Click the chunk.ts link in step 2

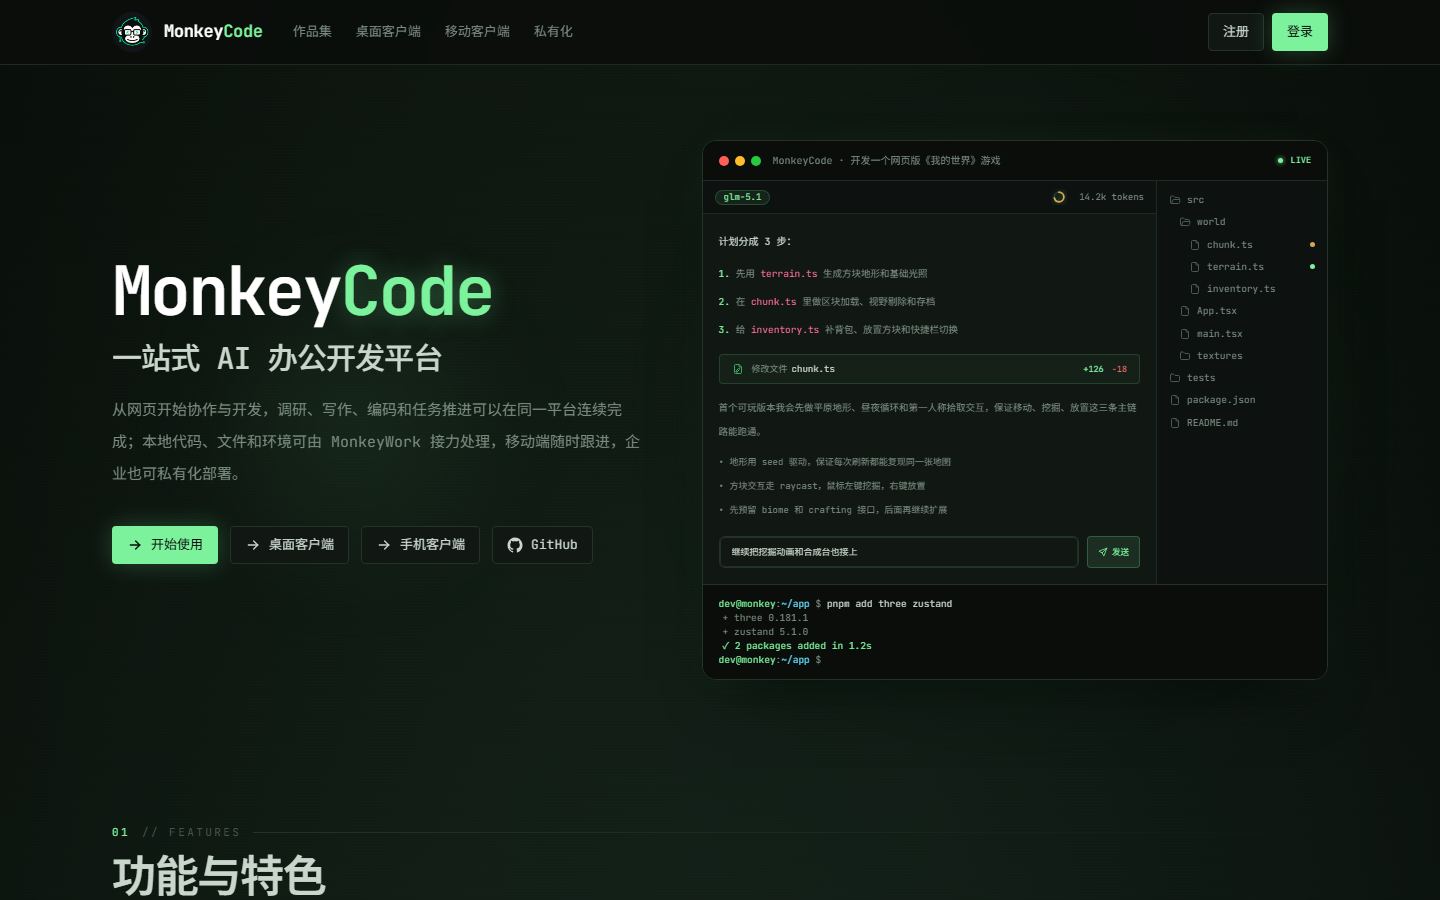click(774, 302)
